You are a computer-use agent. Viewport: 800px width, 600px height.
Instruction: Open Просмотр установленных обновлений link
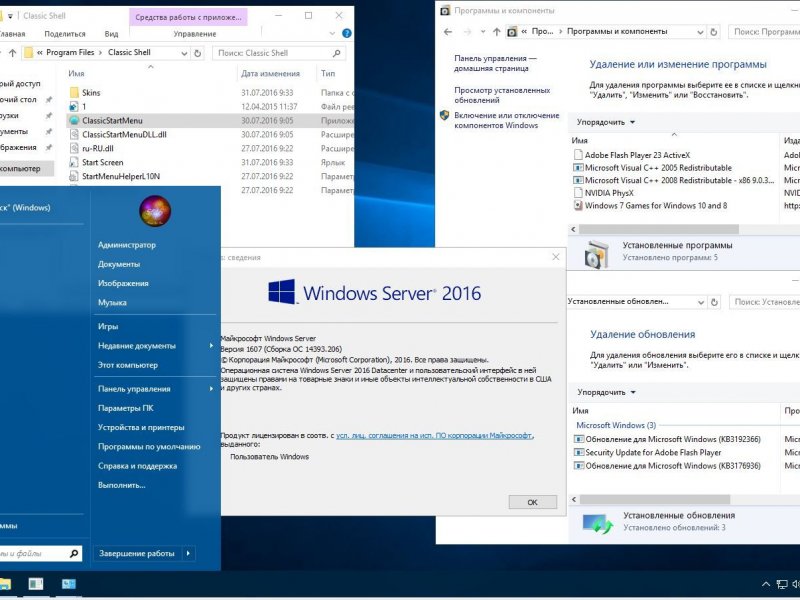502,95
